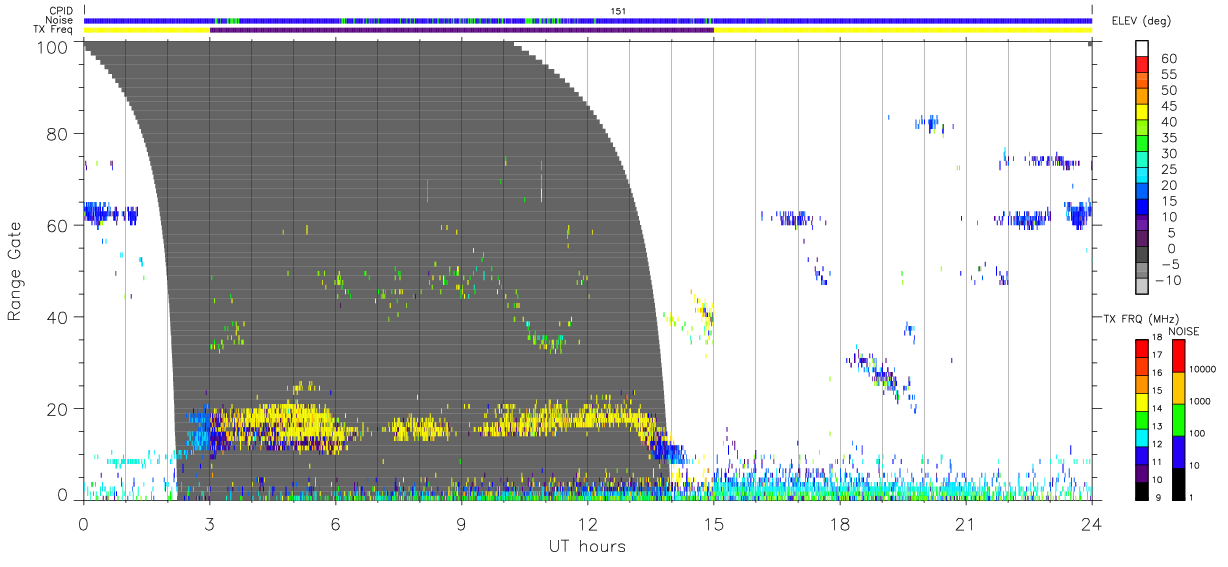Pick the blue segment of the NOISE colorbar
The height and width of the screenshot is (567, 1228).
coord(1178,450)
